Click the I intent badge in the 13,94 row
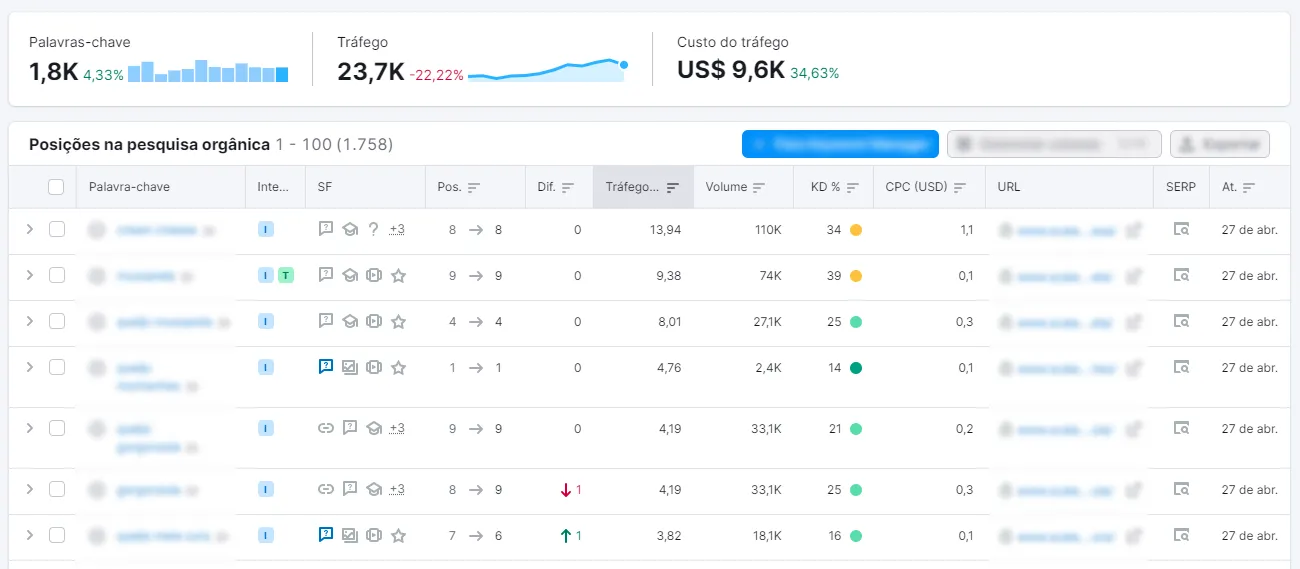This screenshot has width=1300, height=569. point(265,230)
